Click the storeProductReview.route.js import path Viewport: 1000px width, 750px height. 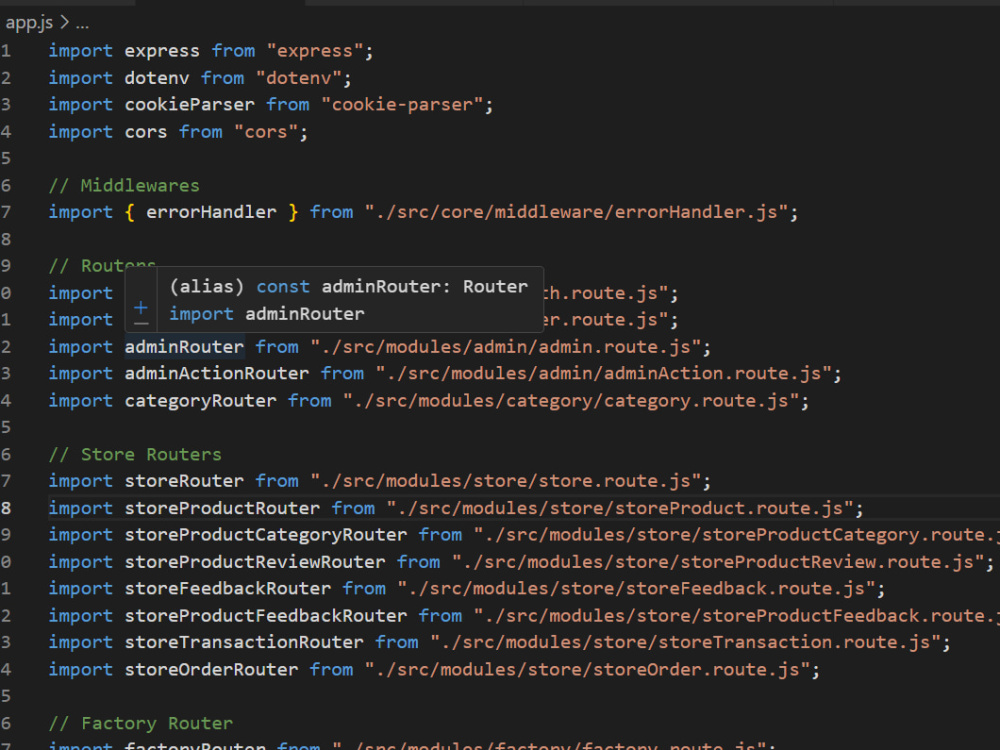tap(717, 562)
